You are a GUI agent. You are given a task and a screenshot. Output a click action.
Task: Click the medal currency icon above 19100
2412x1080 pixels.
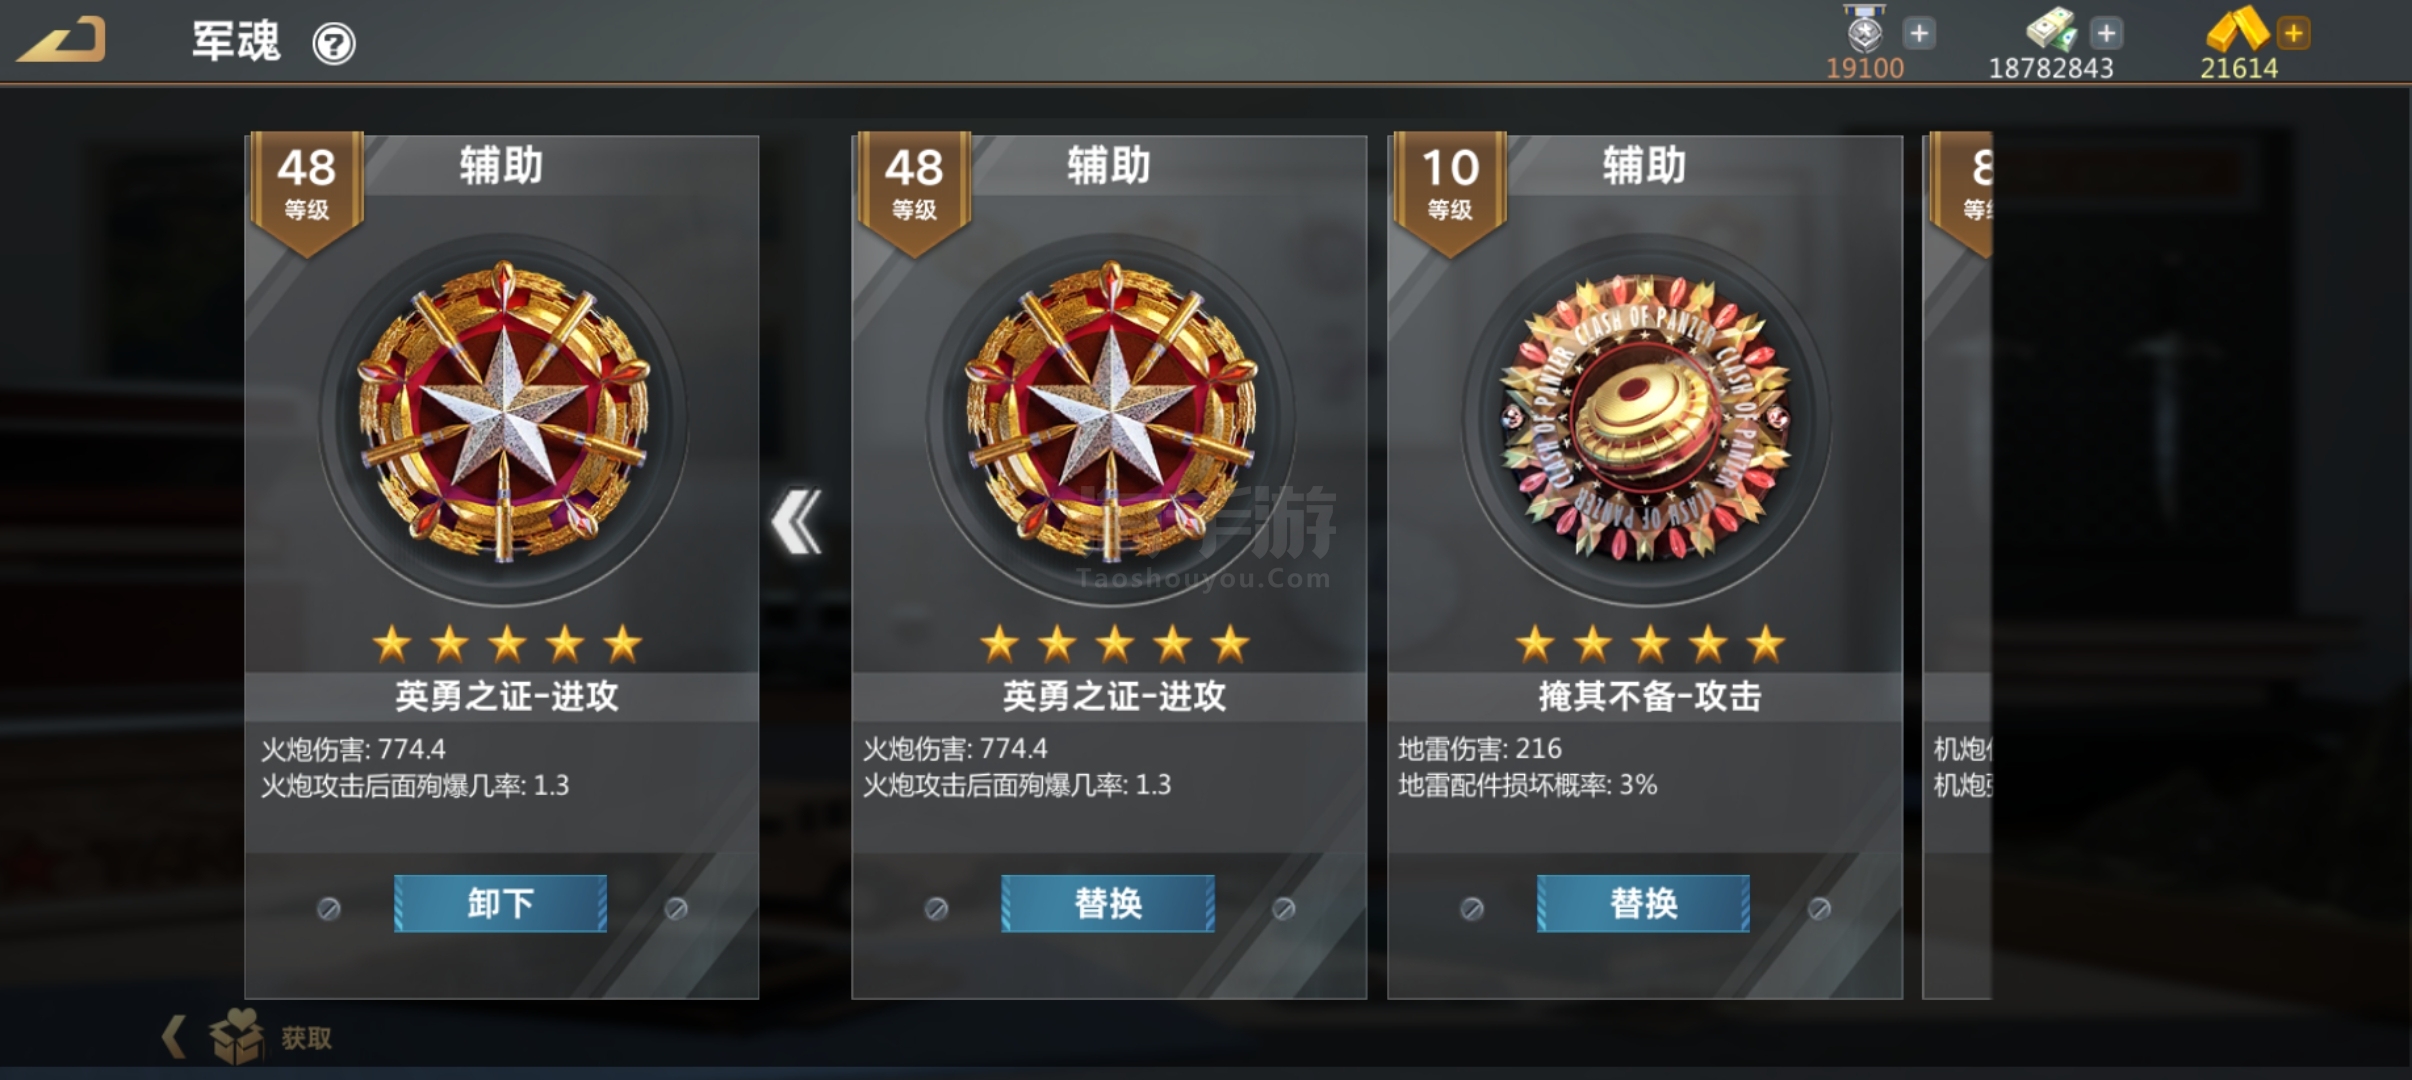point(1864,29)
